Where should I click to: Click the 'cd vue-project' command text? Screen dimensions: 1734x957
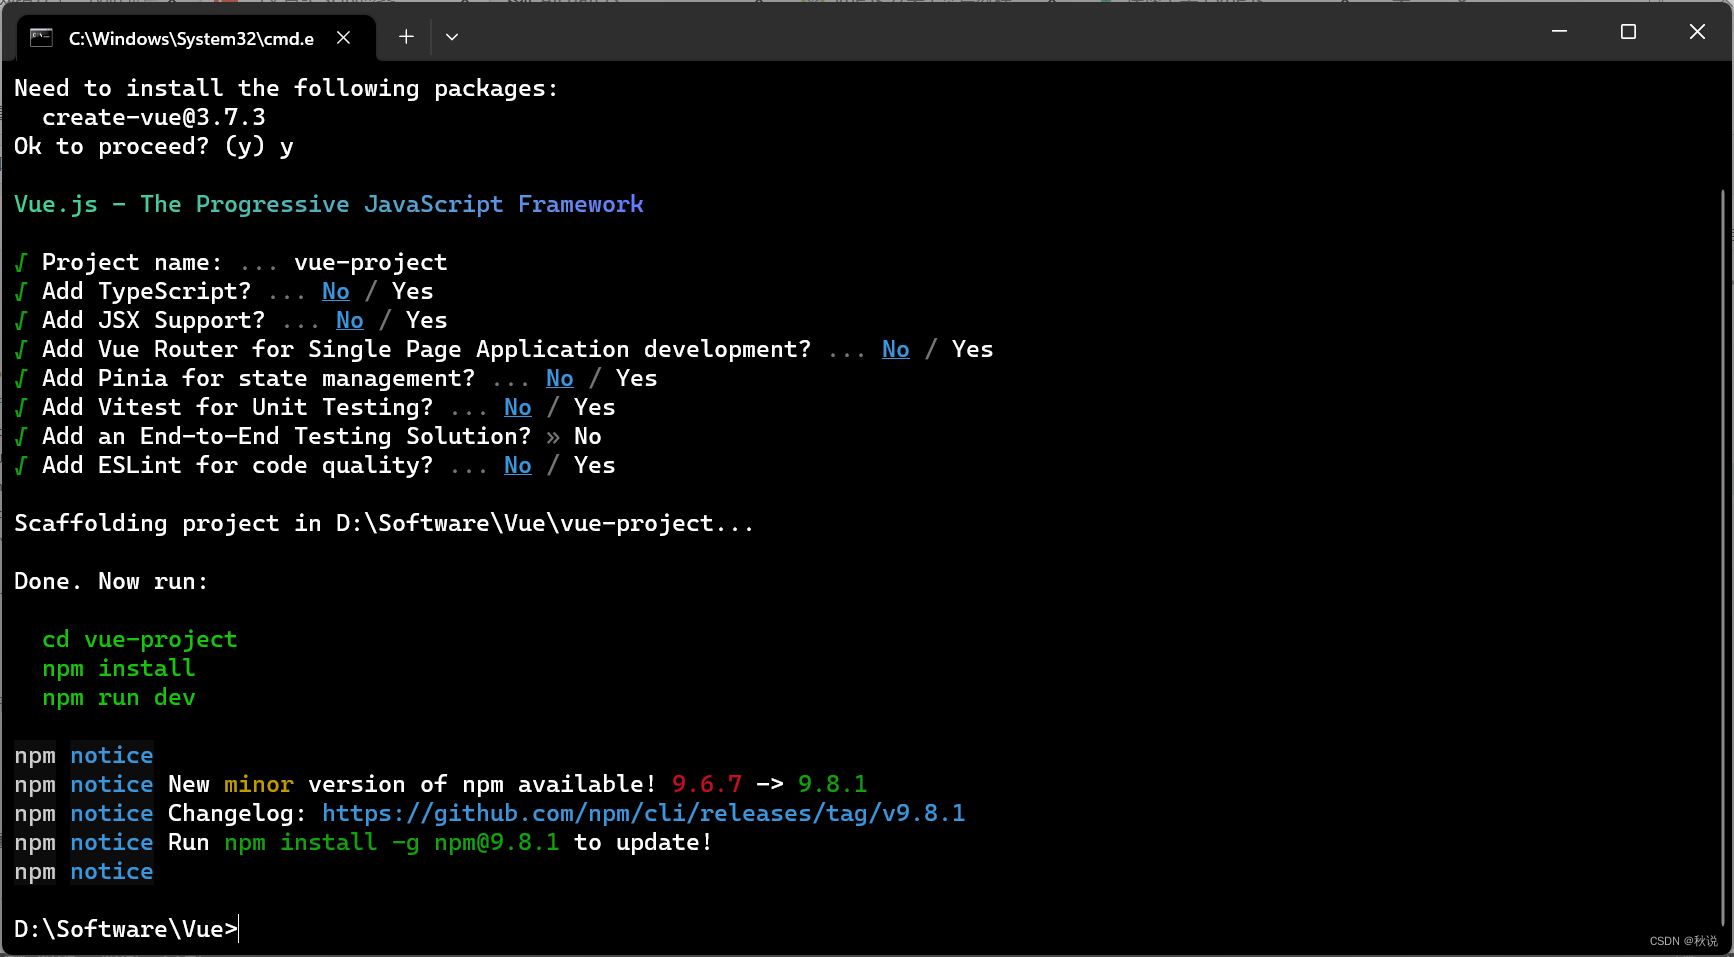140,639
